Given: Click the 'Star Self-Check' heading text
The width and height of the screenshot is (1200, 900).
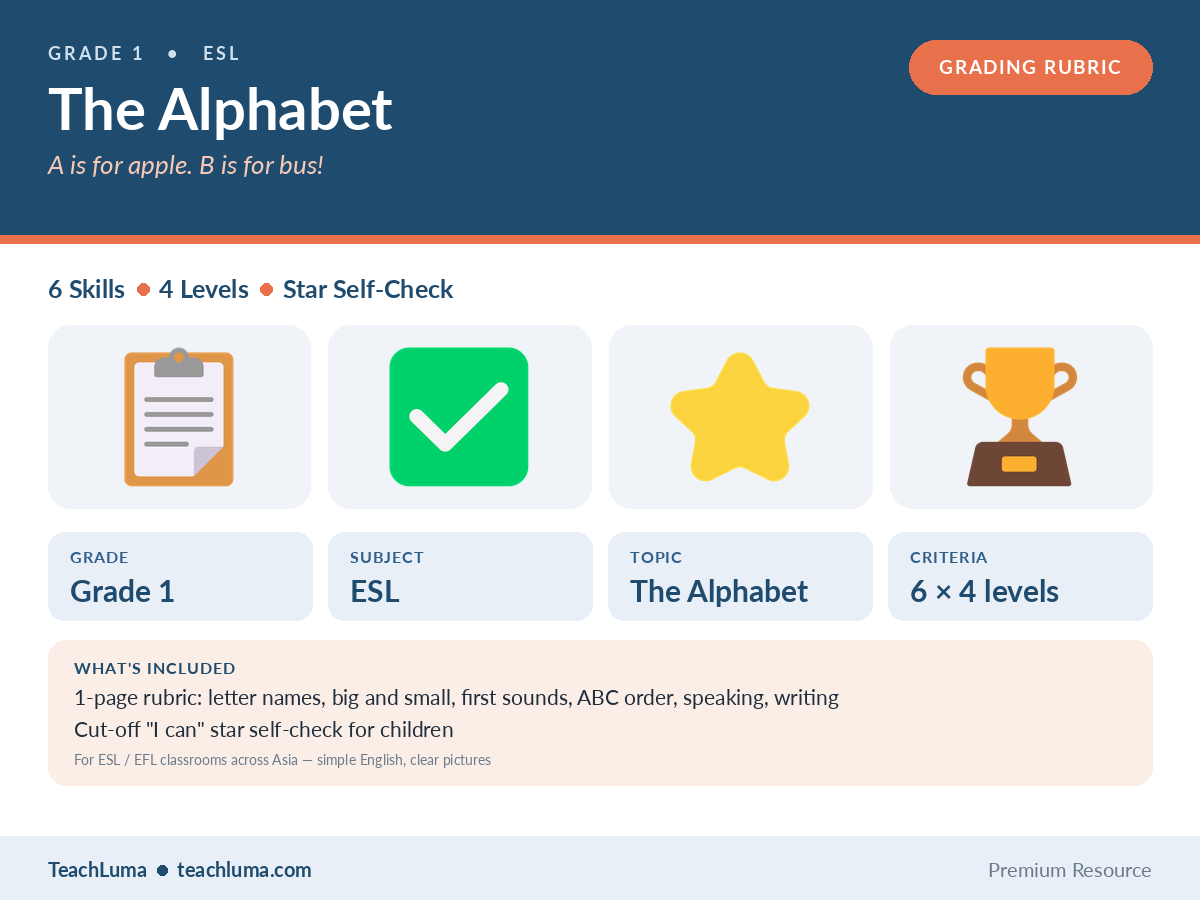Looking at the screenshot, I should coord(368,290).
